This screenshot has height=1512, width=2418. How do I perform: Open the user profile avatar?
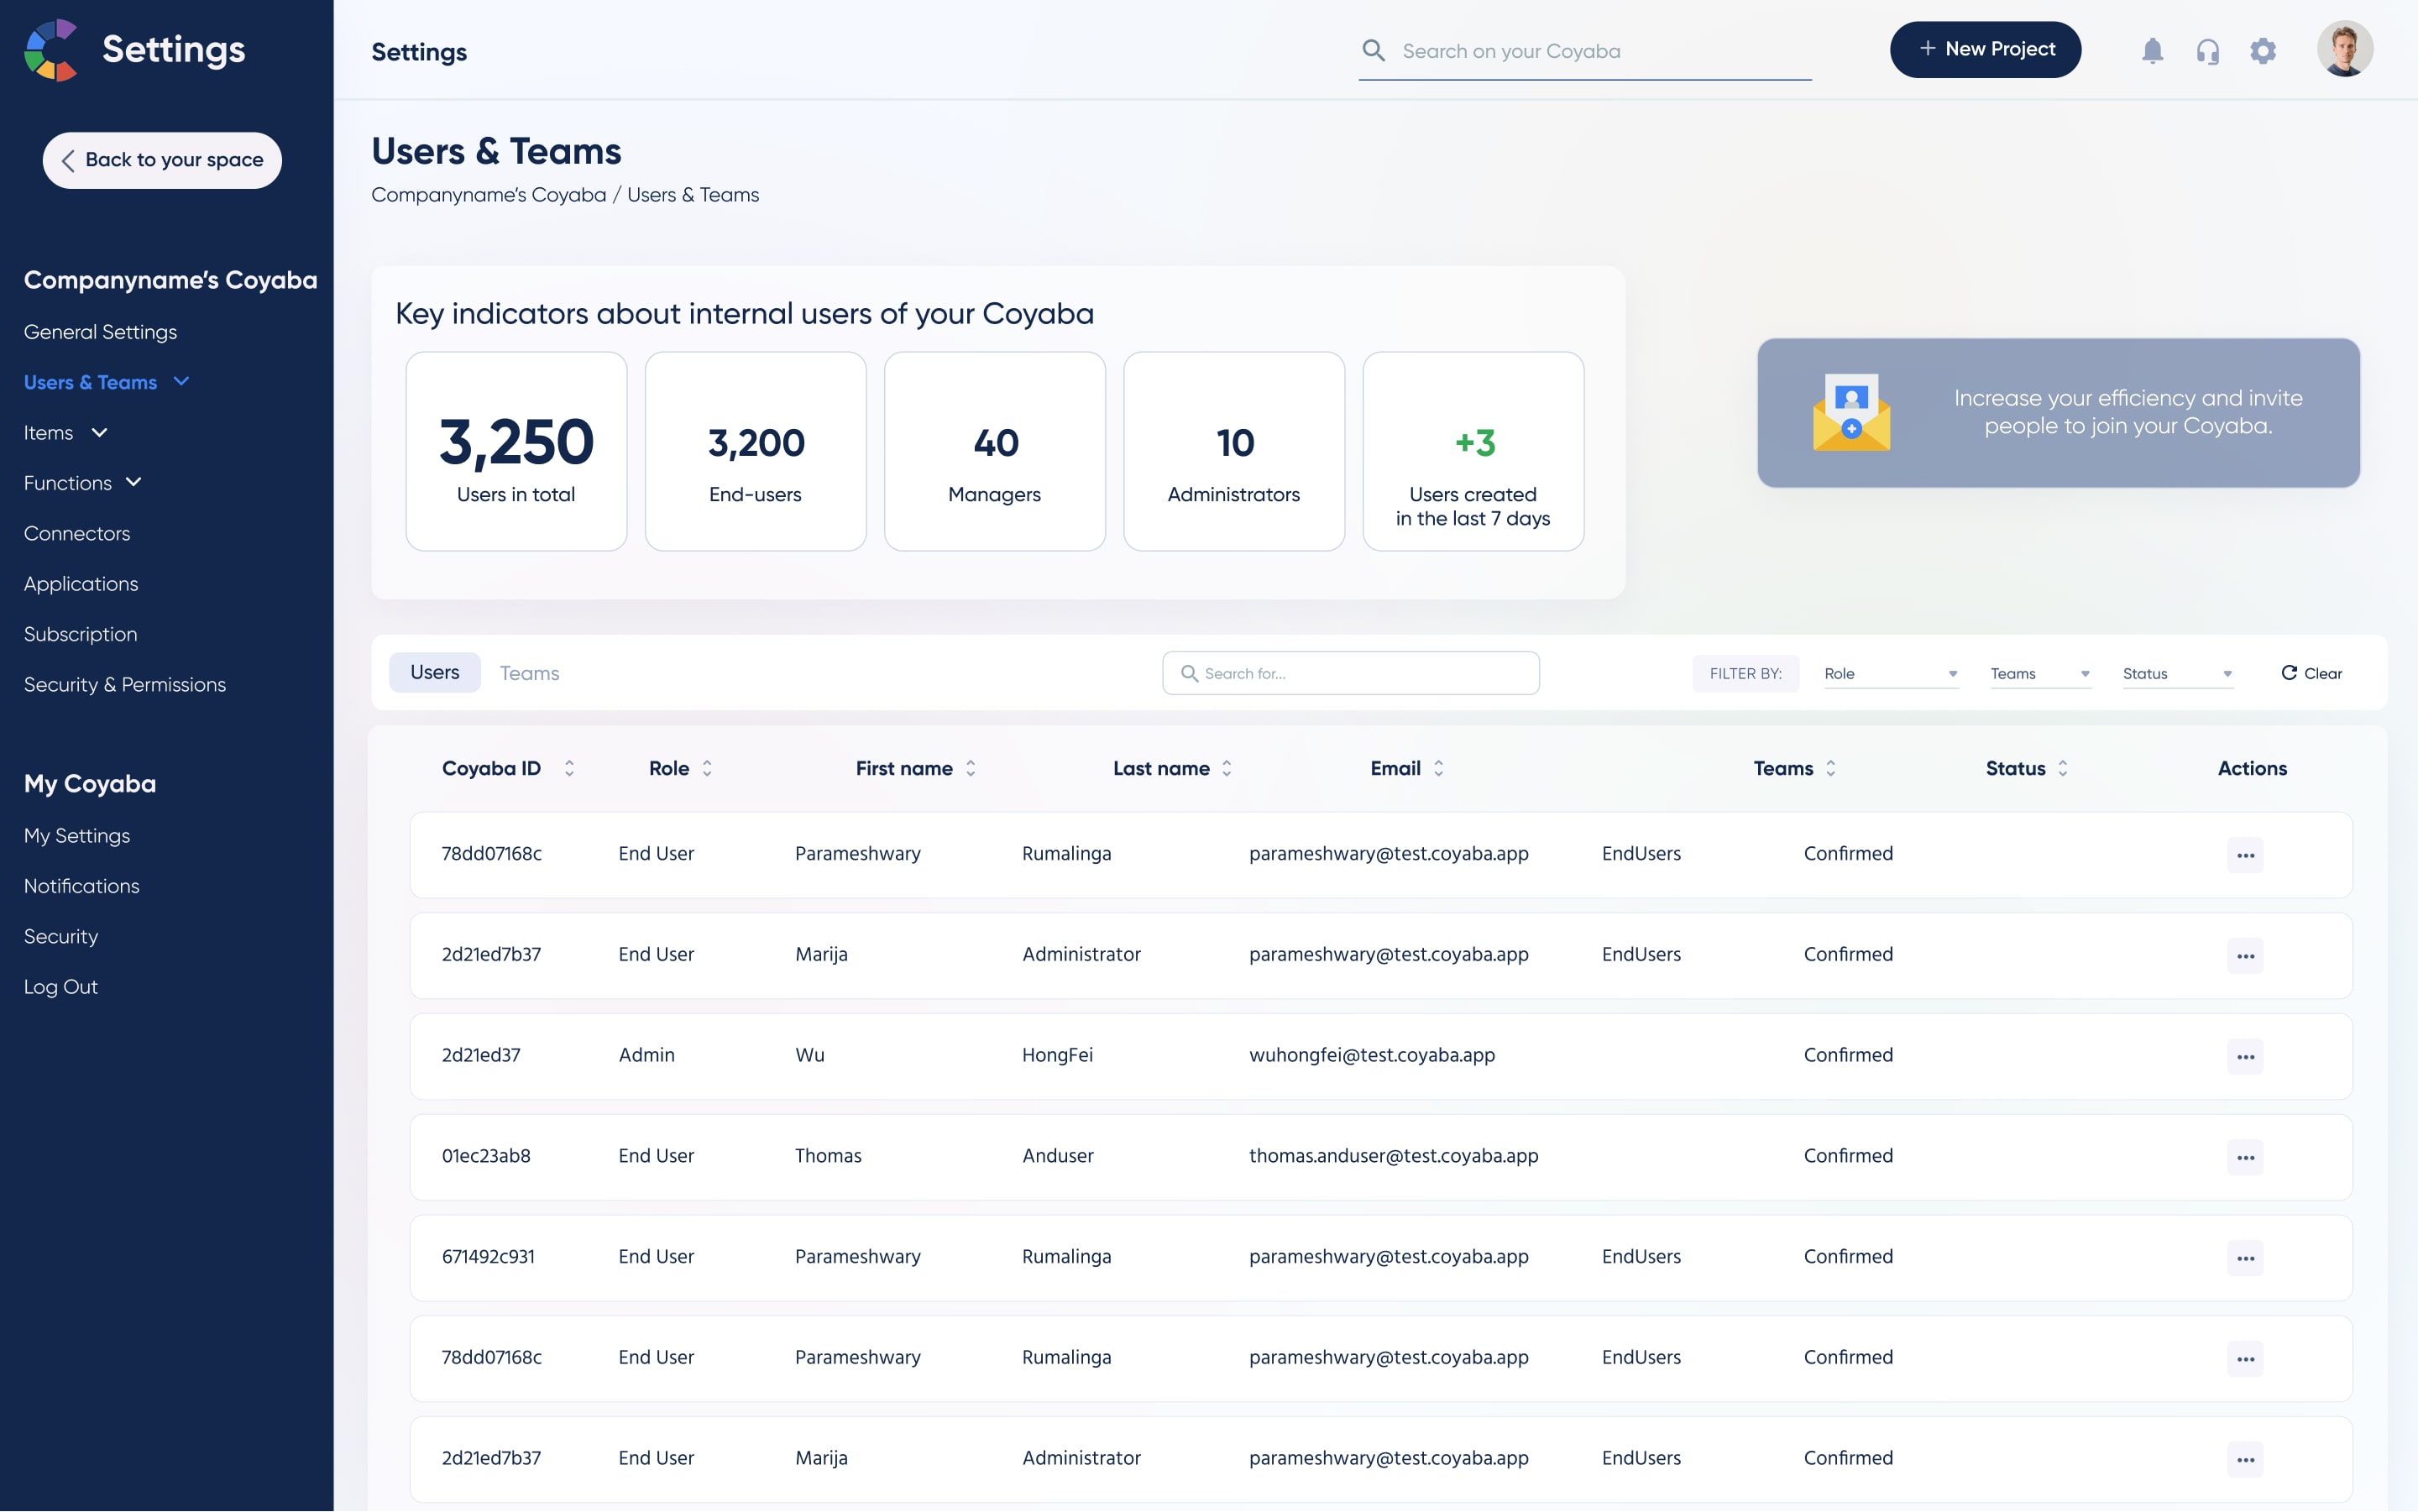[x=2344, y=49]
